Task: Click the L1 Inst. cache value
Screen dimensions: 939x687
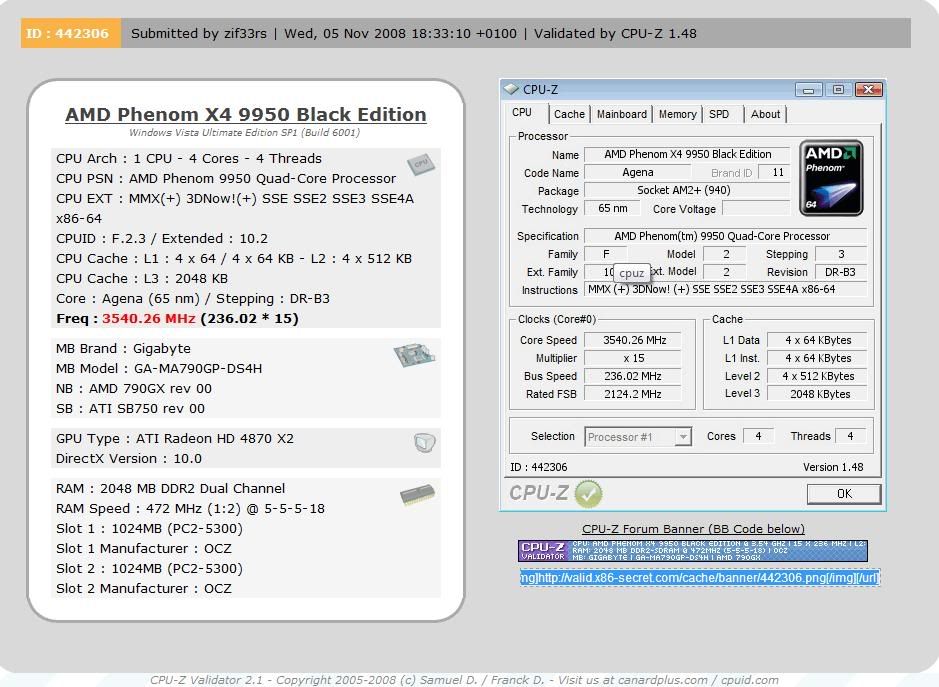Action: click(817, 358)
